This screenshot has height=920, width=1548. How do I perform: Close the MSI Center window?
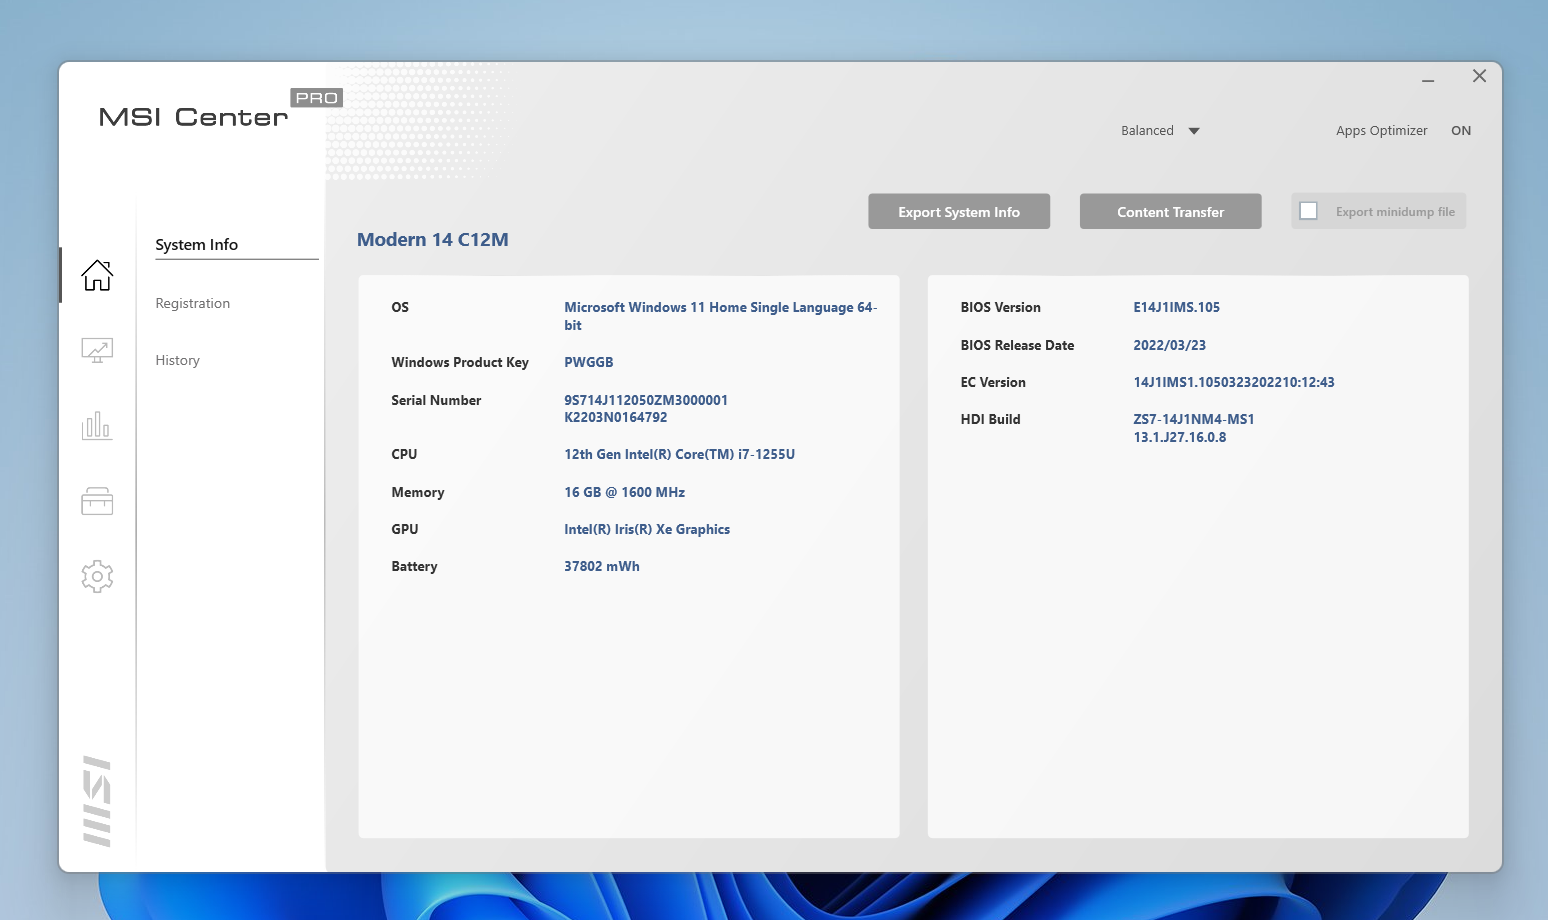pos(1480,76)
